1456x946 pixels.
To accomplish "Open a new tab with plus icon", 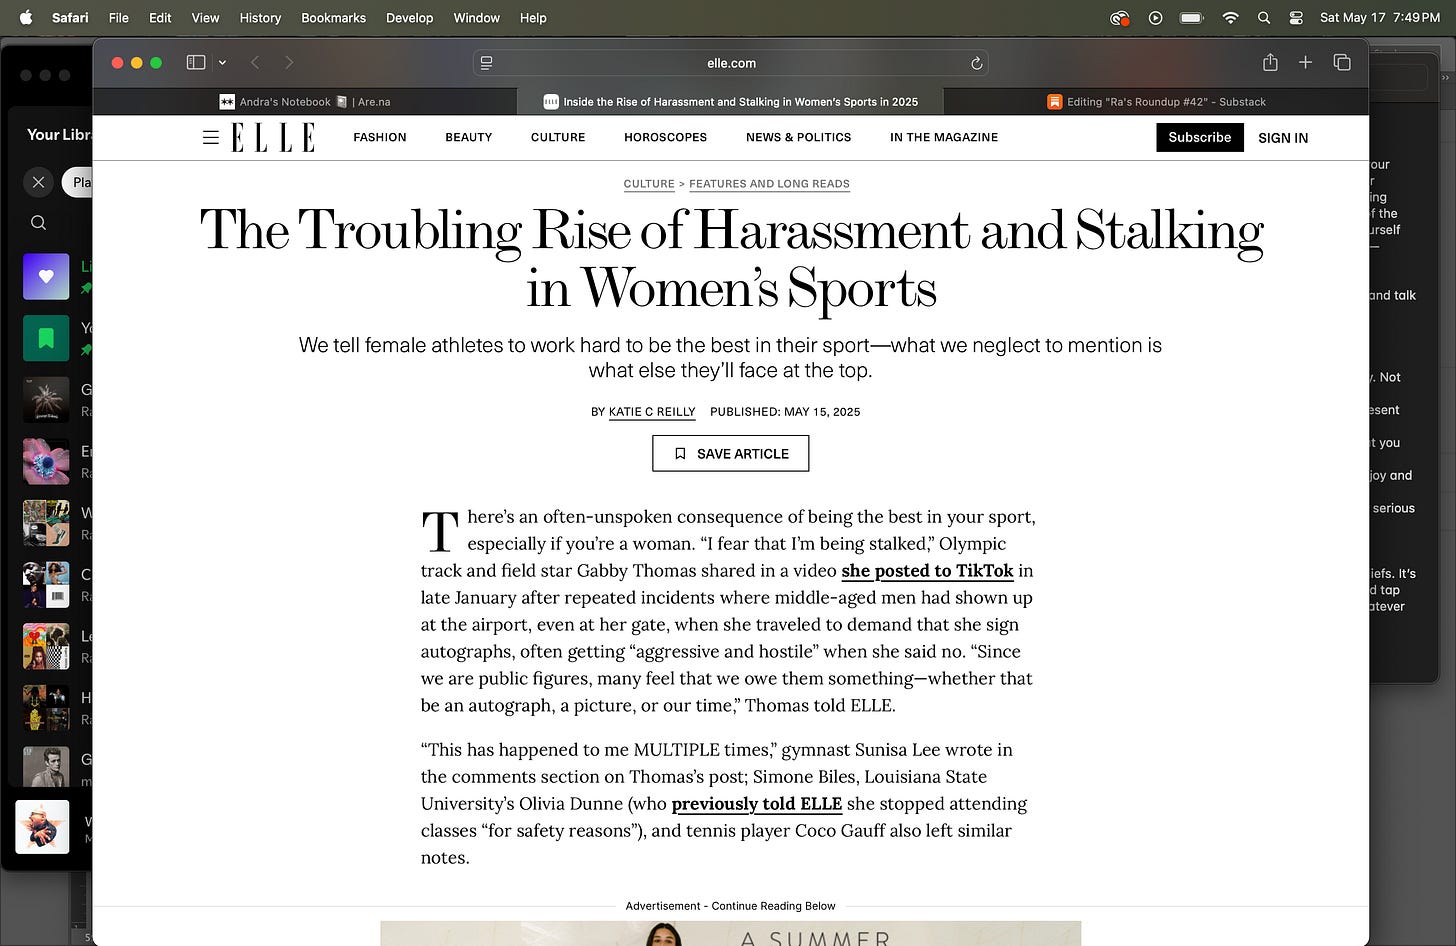I will click(1305, 62).
